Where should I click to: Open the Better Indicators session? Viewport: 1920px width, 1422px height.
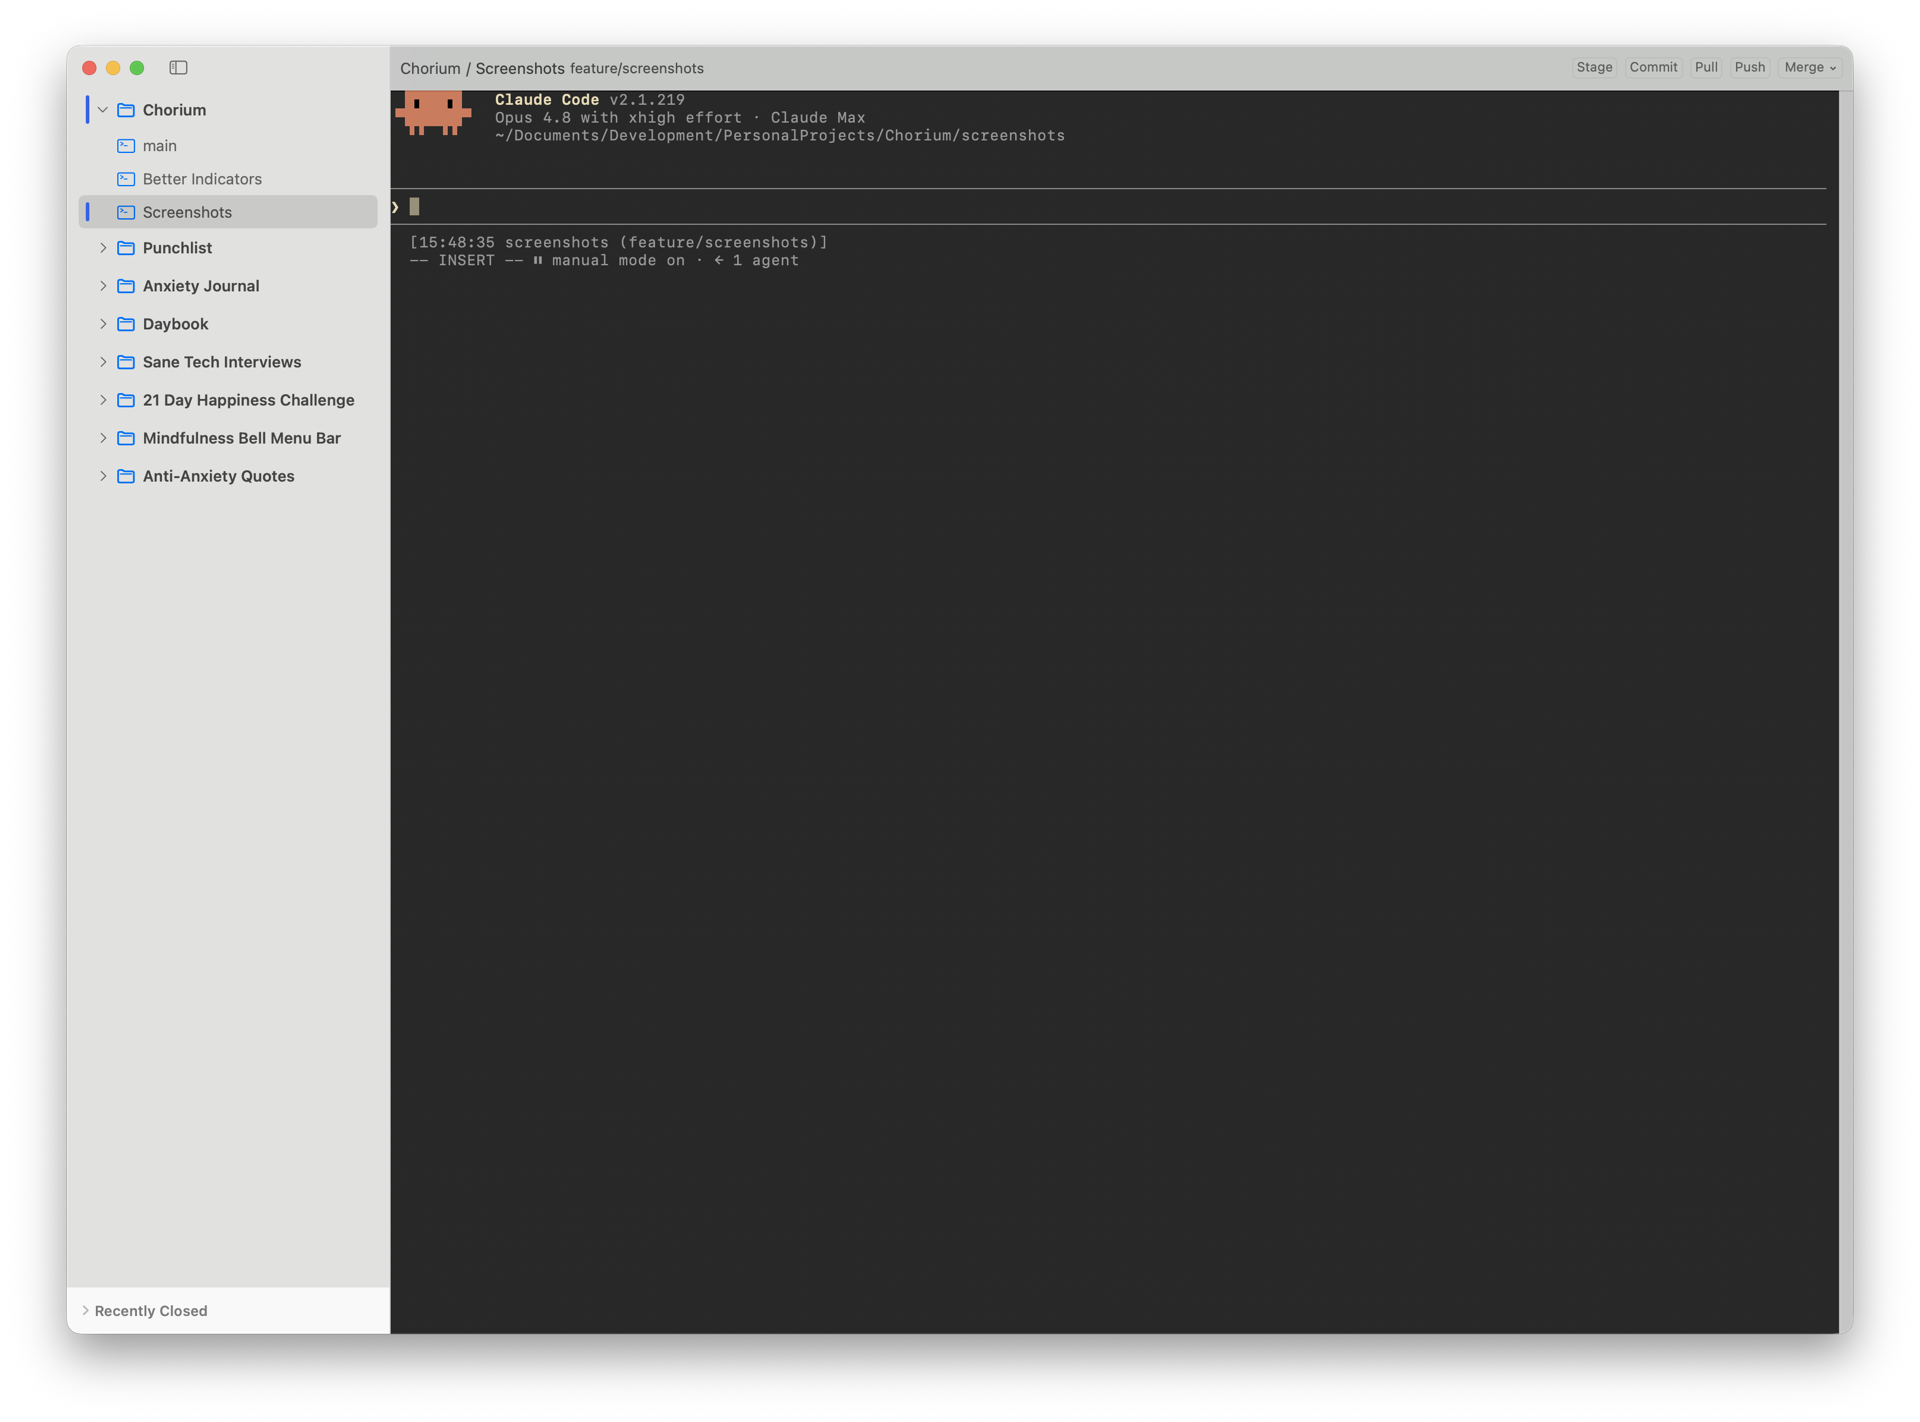coord(228,179)
